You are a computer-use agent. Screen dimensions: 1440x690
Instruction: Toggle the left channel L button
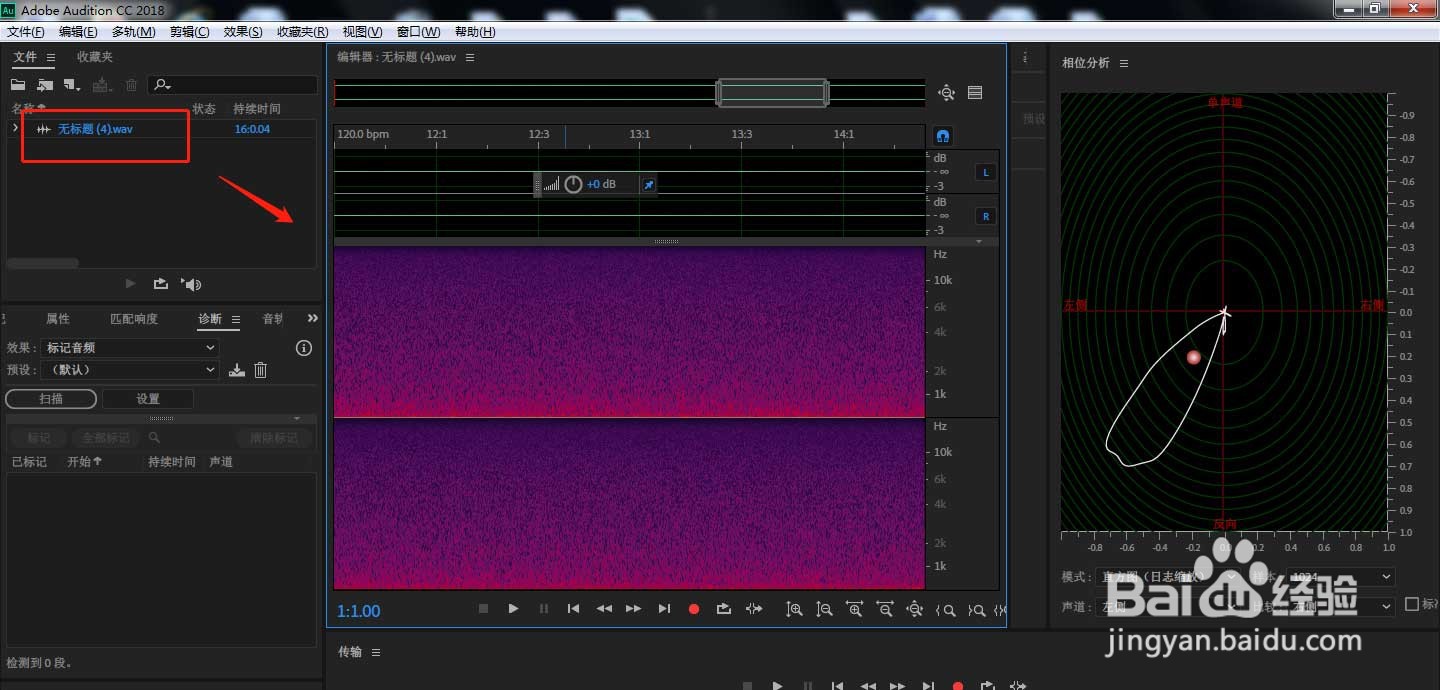click(x=986, y=172)
